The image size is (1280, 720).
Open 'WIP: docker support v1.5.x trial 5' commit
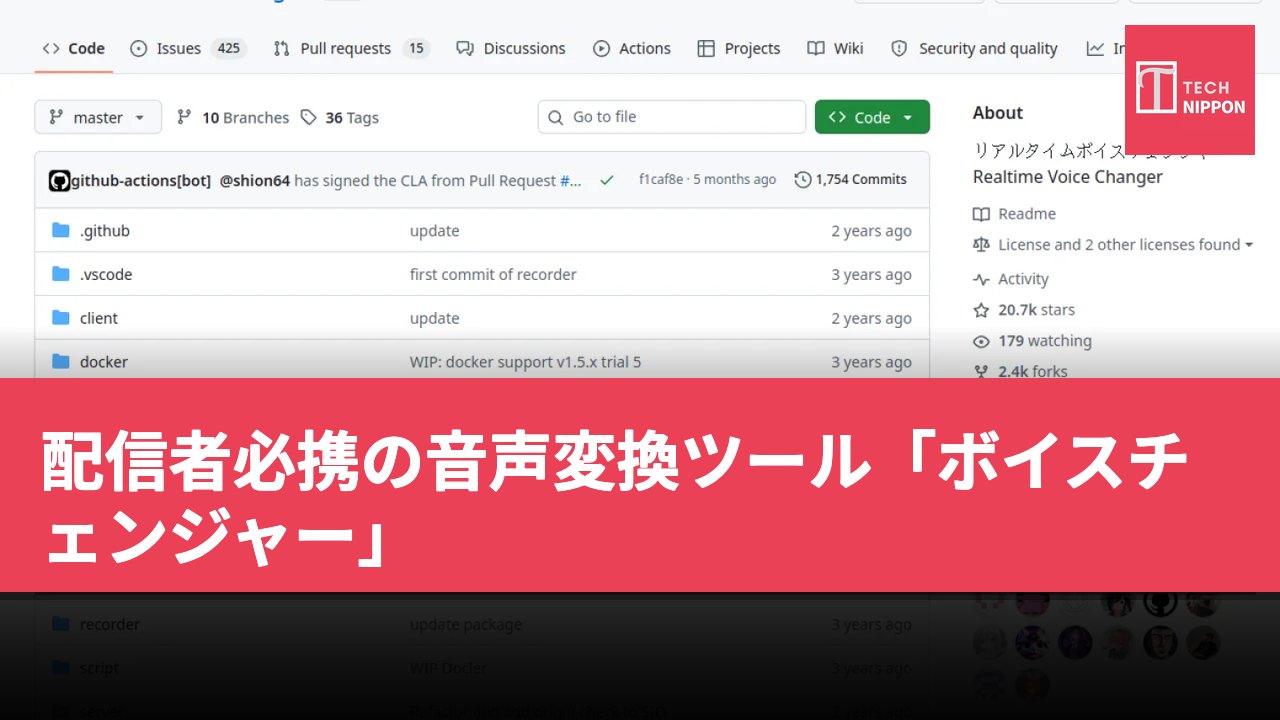526,362
